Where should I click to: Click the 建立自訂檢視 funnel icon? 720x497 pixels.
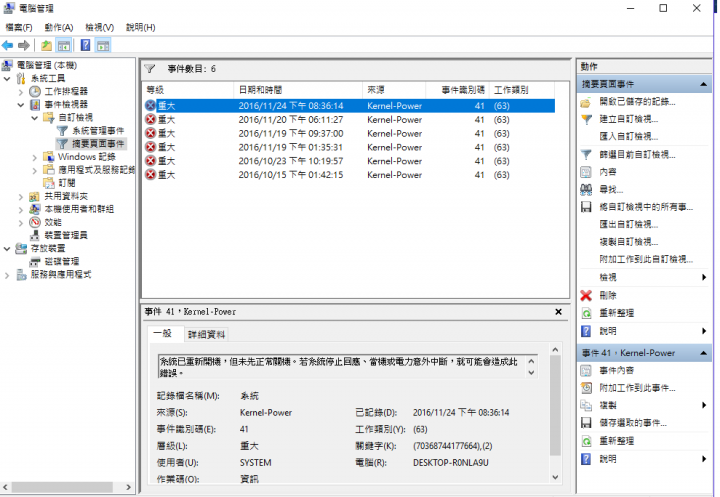[586, 119]
